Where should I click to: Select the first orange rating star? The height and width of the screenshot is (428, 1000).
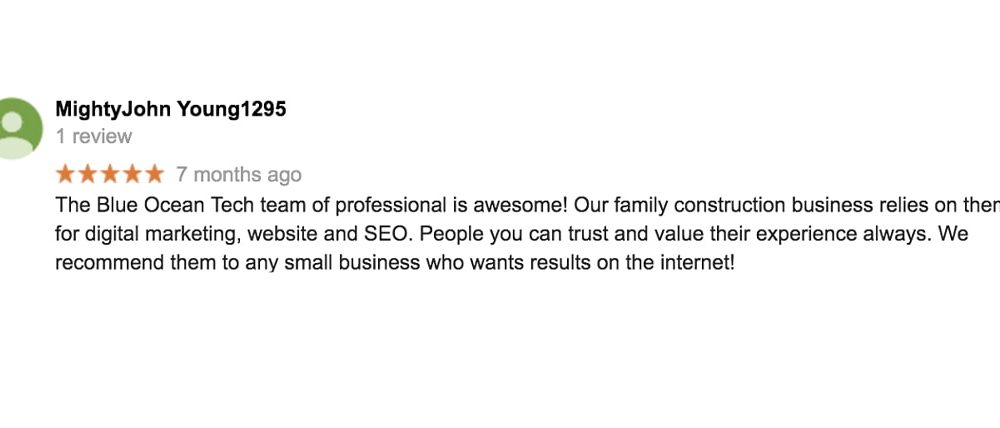click(65, 173)
